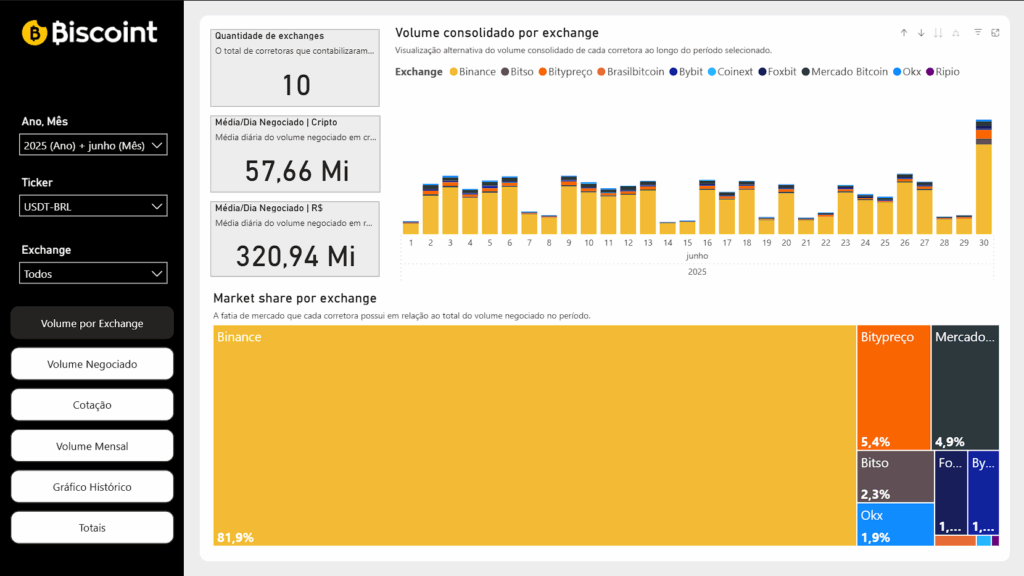Click the Market share por exchange title

[x=295, y=298]
